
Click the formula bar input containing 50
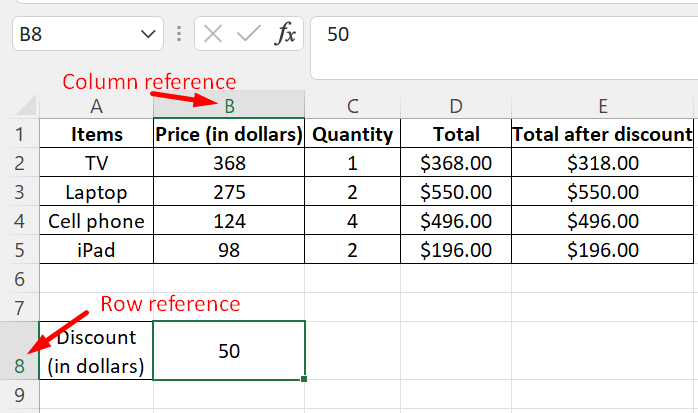coord(500,35)
